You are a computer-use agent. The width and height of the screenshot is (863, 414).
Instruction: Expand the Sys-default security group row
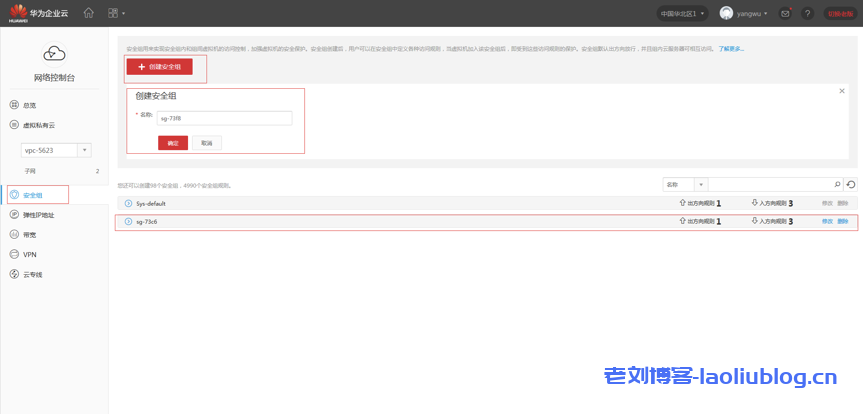pos(128,203)
